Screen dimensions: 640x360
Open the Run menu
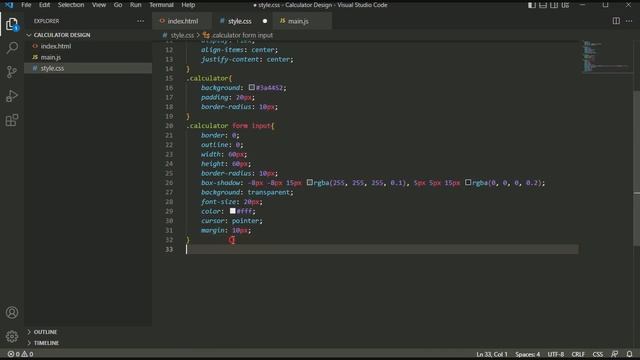coord(136,5)
